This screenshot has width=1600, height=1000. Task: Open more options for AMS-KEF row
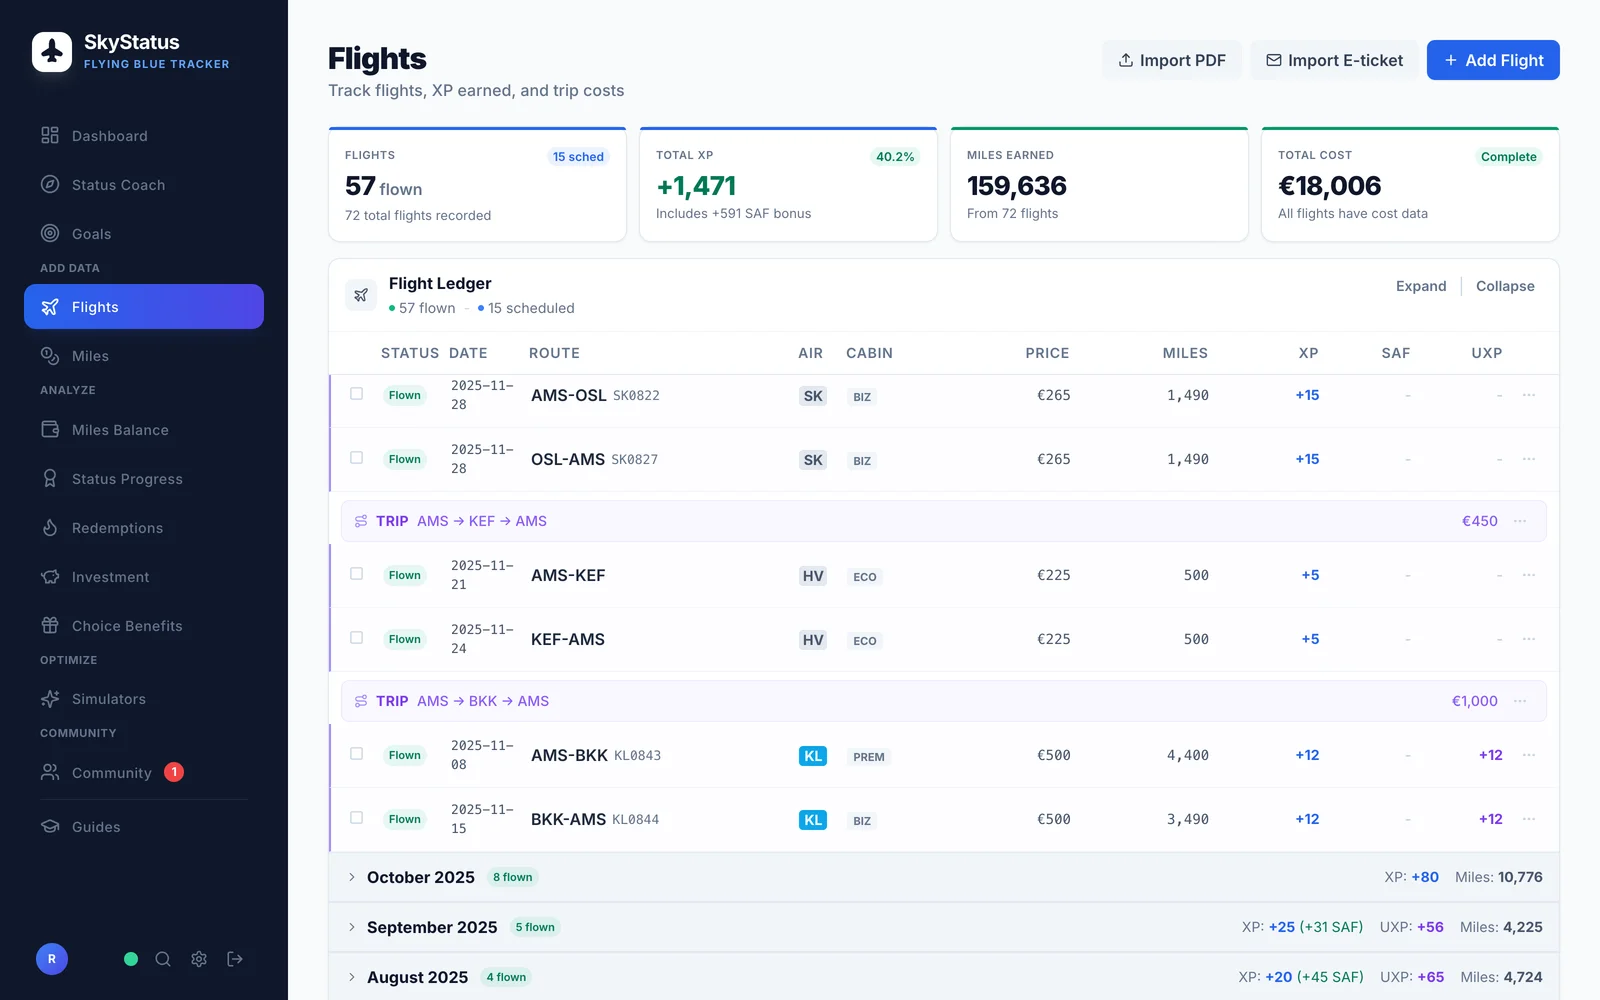pos(1529,575)
